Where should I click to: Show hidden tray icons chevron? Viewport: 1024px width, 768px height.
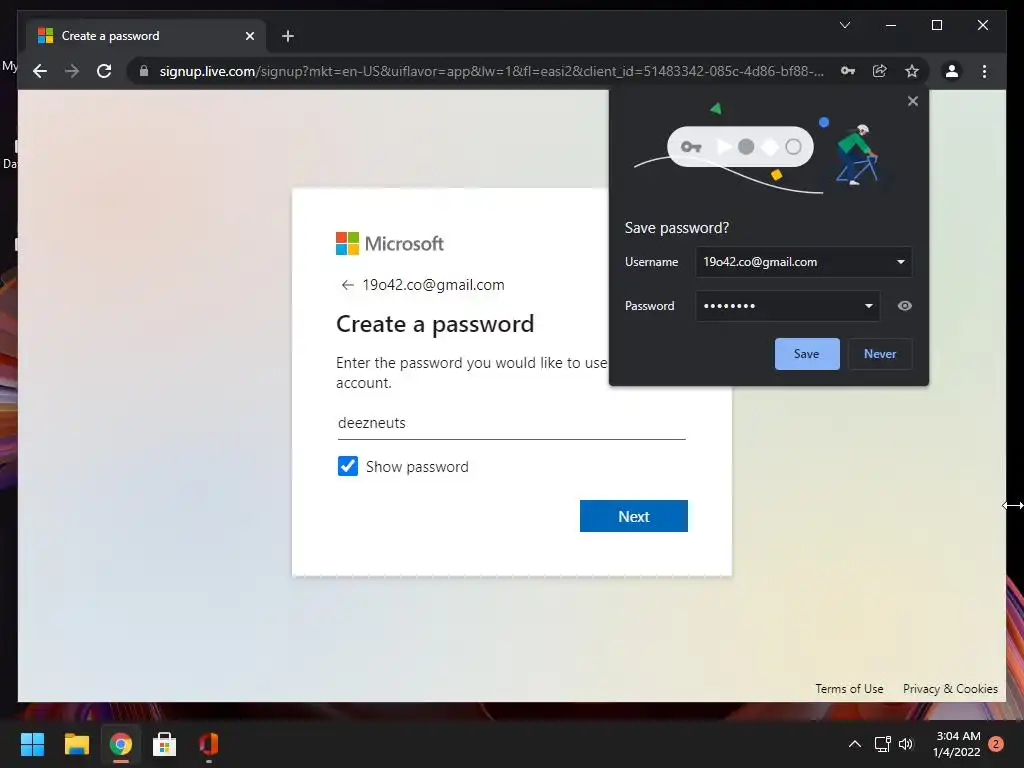coord(854,744)
